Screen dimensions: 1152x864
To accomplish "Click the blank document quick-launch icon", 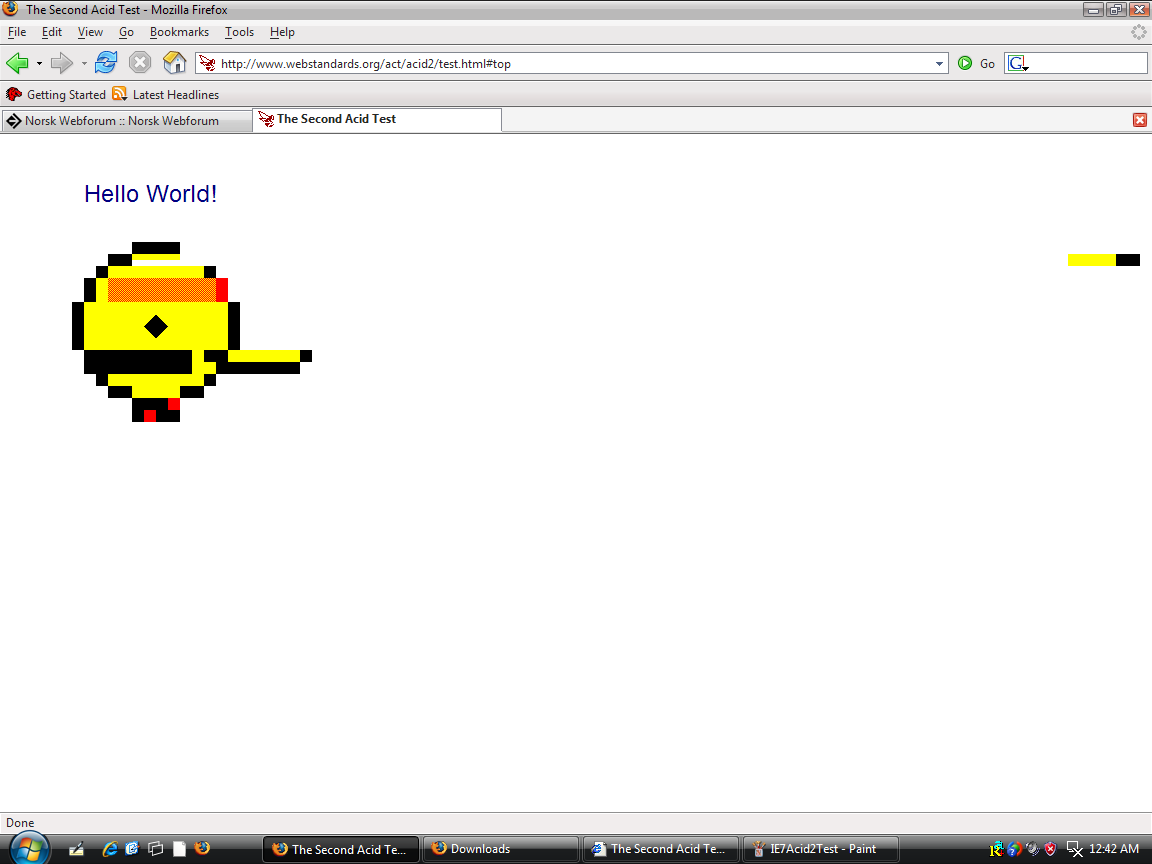I will pyautogui.click(x=179, y=849).
